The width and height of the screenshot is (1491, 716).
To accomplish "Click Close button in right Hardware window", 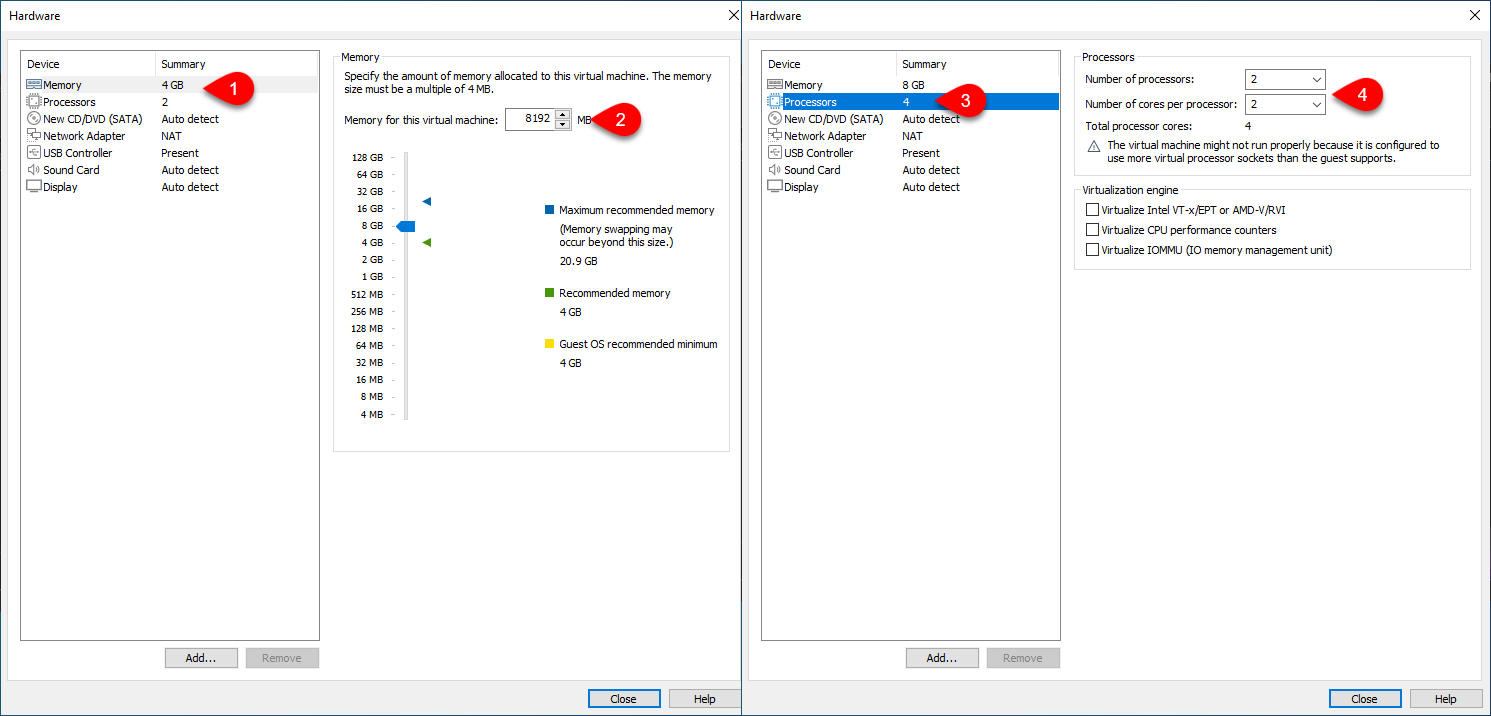I will click(x=1365, y=699).
